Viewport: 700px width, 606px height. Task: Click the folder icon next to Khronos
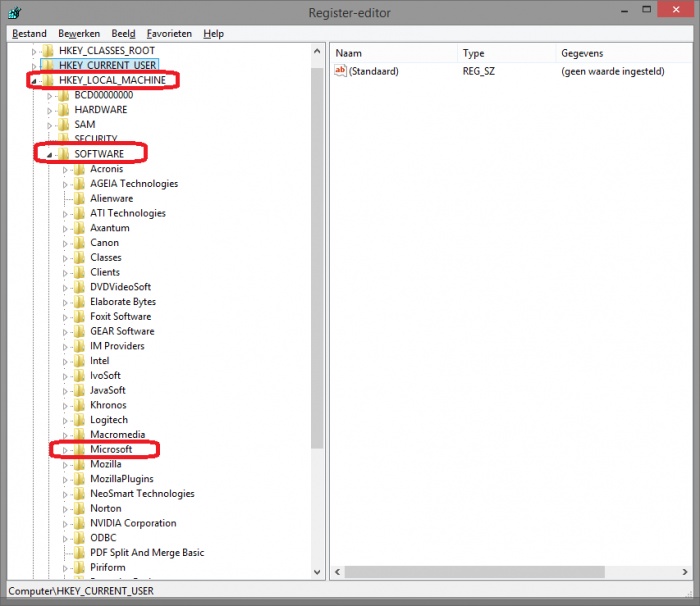[79, 405]
